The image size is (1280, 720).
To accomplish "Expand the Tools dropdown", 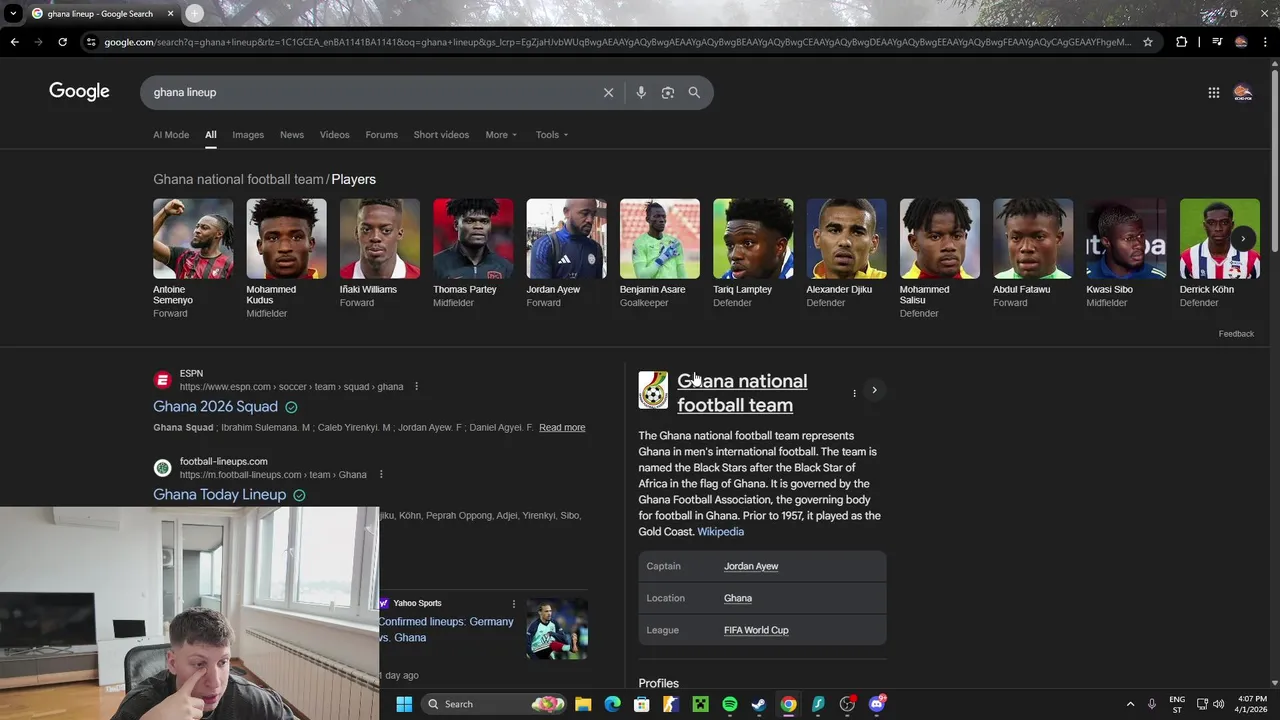I will (551, 135).
